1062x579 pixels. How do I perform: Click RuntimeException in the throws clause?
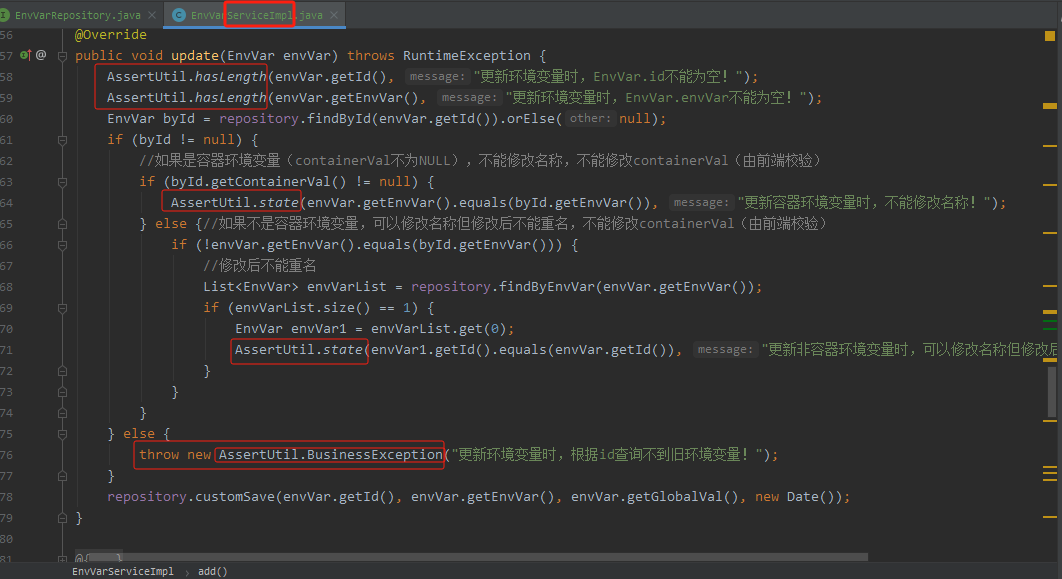pyautogui.click(x=467, y=56)
